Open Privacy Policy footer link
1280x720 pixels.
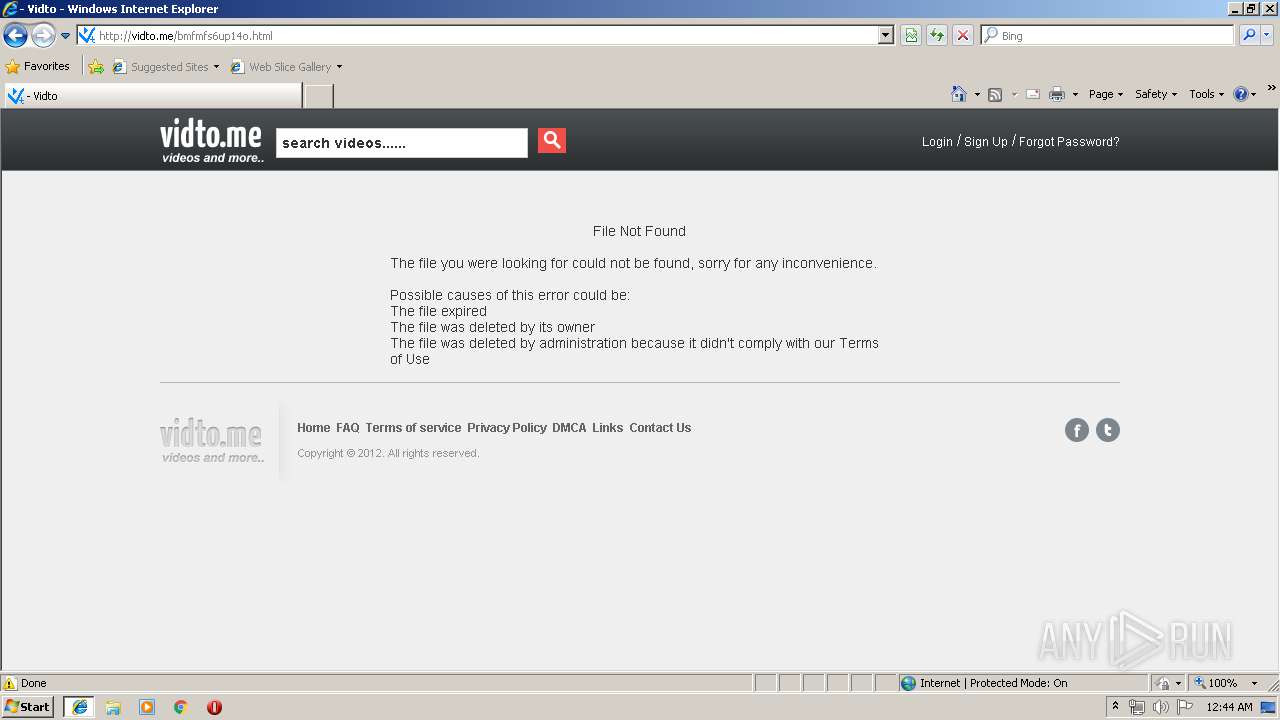click(x=507, y=428)
